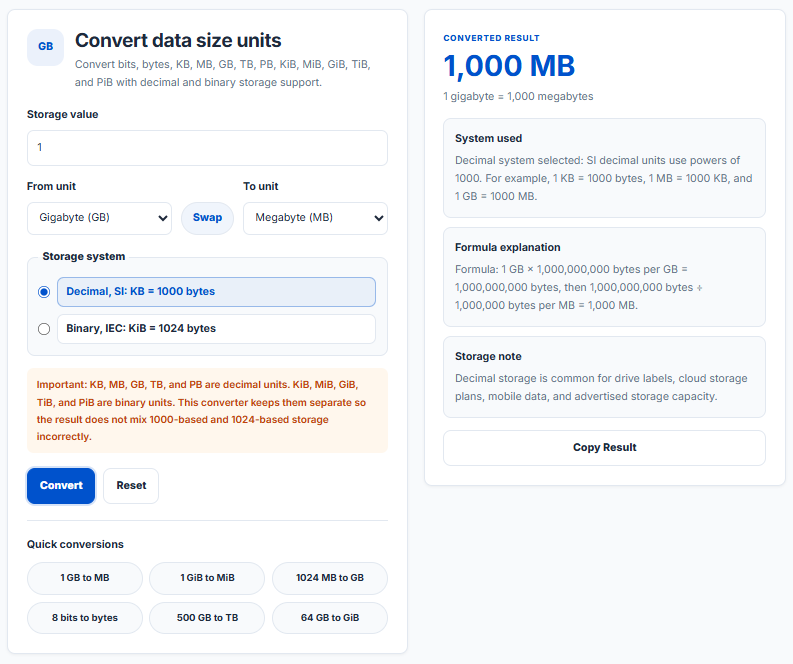Copy the converted result

click(x=604, y=448)
